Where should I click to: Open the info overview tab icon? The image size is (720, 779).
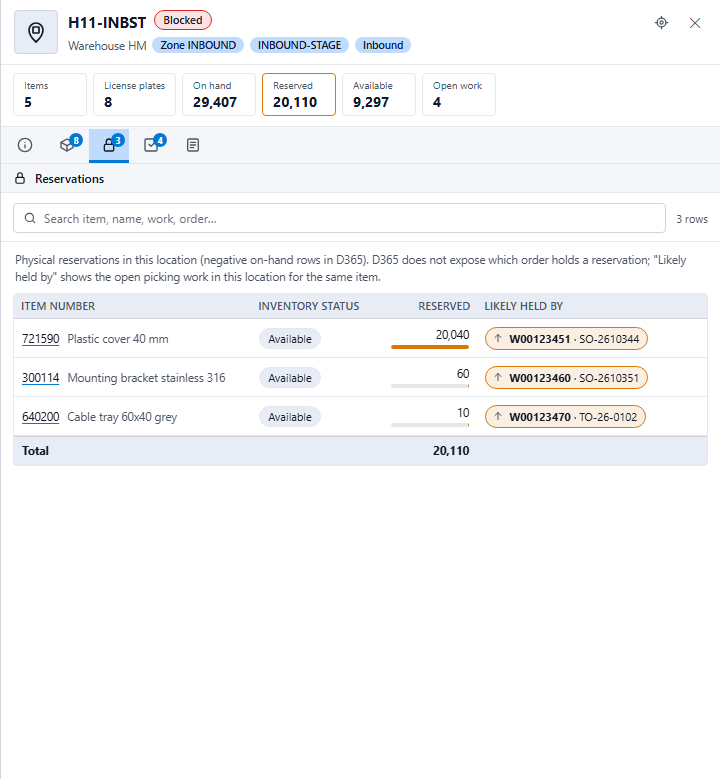[x=25, y=145]
